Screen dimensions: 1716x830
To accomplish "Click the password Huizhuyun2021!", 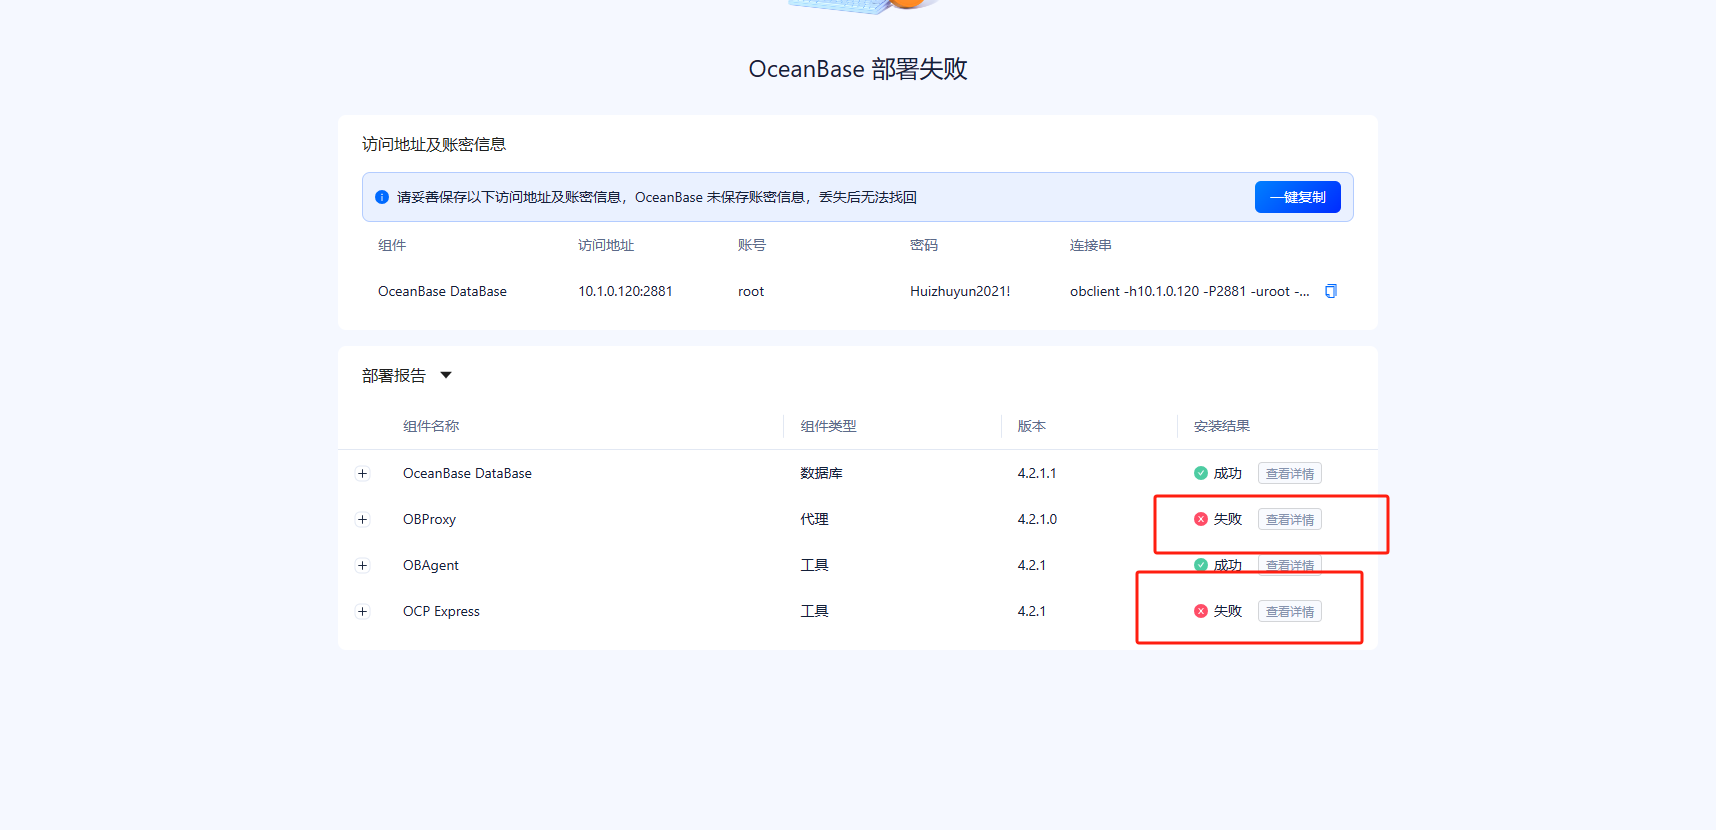I will coord(960,291).
